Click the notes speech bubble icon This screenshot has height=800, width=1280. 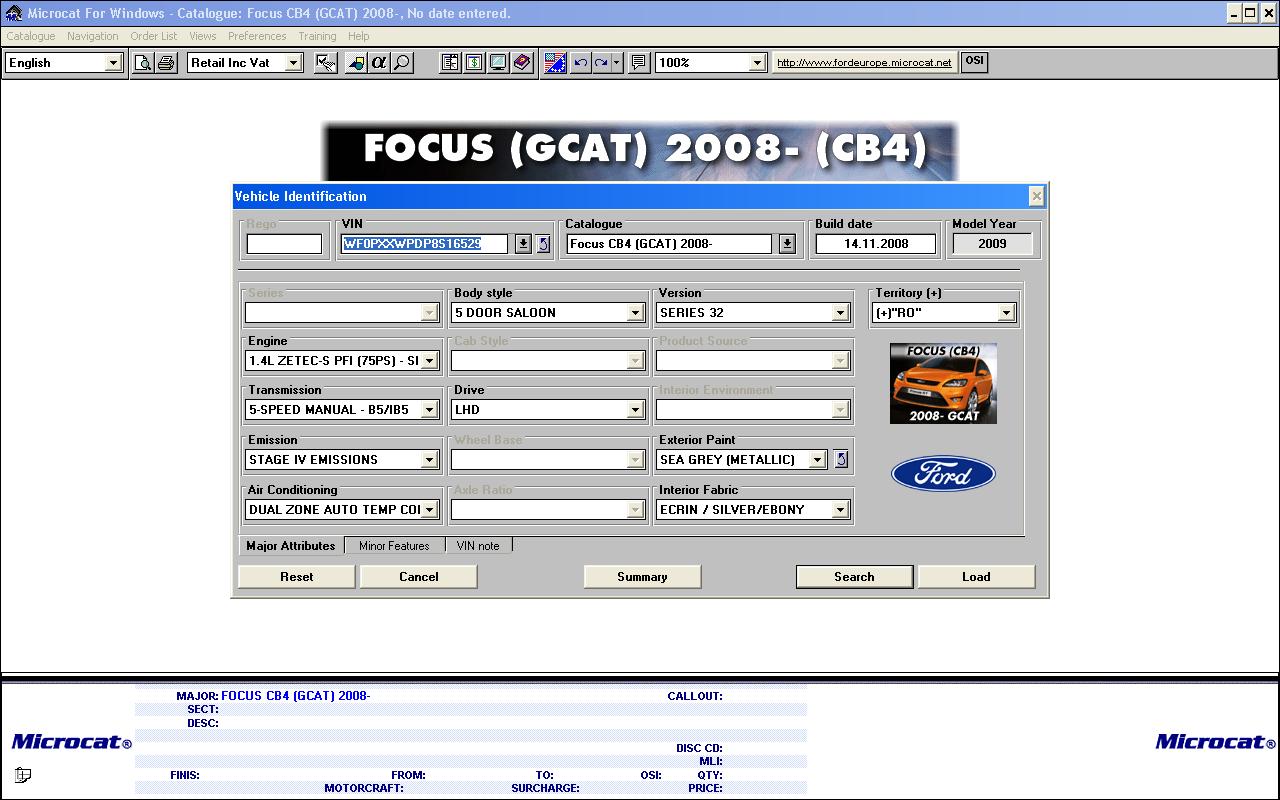coord(638,63)
